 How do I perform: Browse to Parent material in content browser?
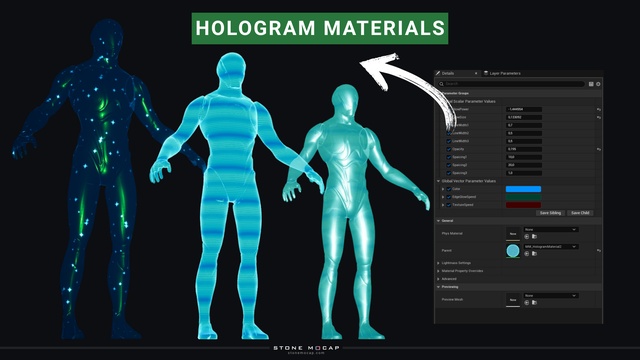tap(534, 253)
